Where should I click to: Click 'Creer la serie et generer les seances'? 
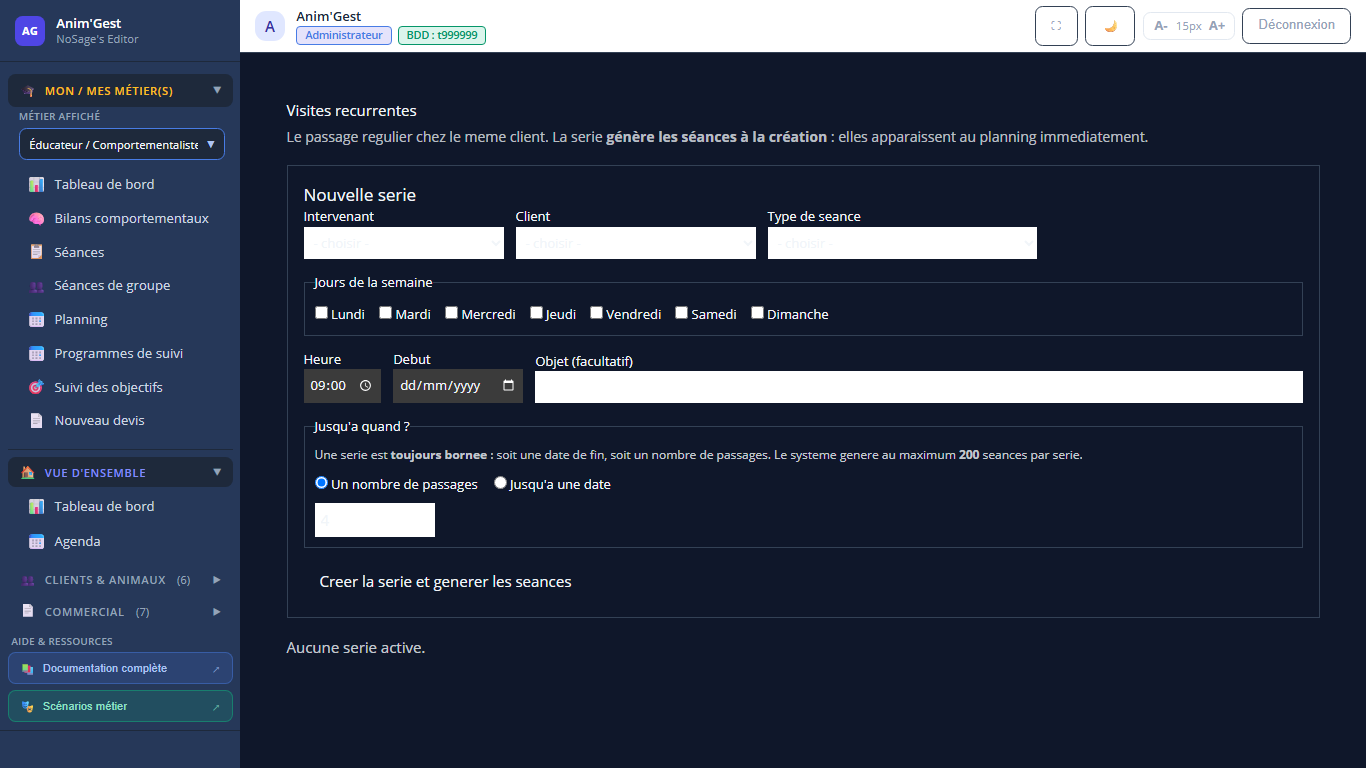[446, 582]
